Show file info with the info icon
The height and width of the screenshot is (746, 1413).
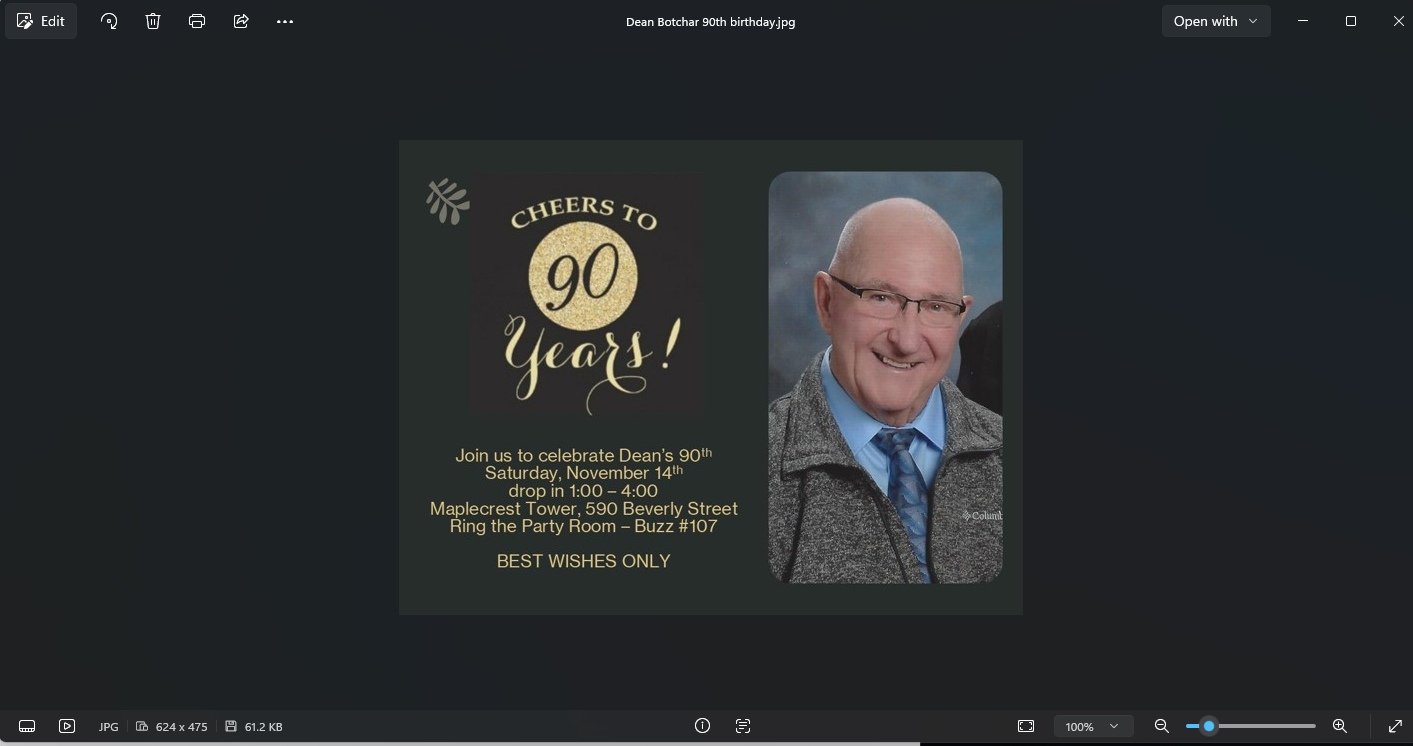pos(702,726)
